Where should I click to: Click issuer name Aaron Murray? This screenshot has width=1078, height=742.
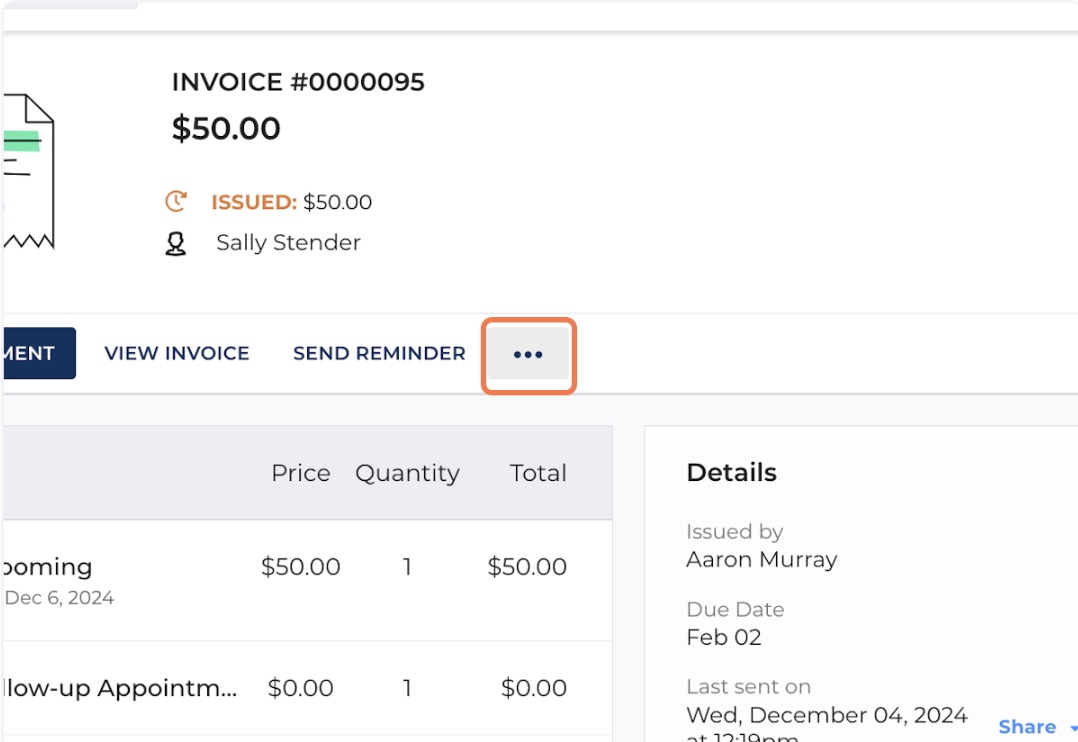click(x=761, y=559)
